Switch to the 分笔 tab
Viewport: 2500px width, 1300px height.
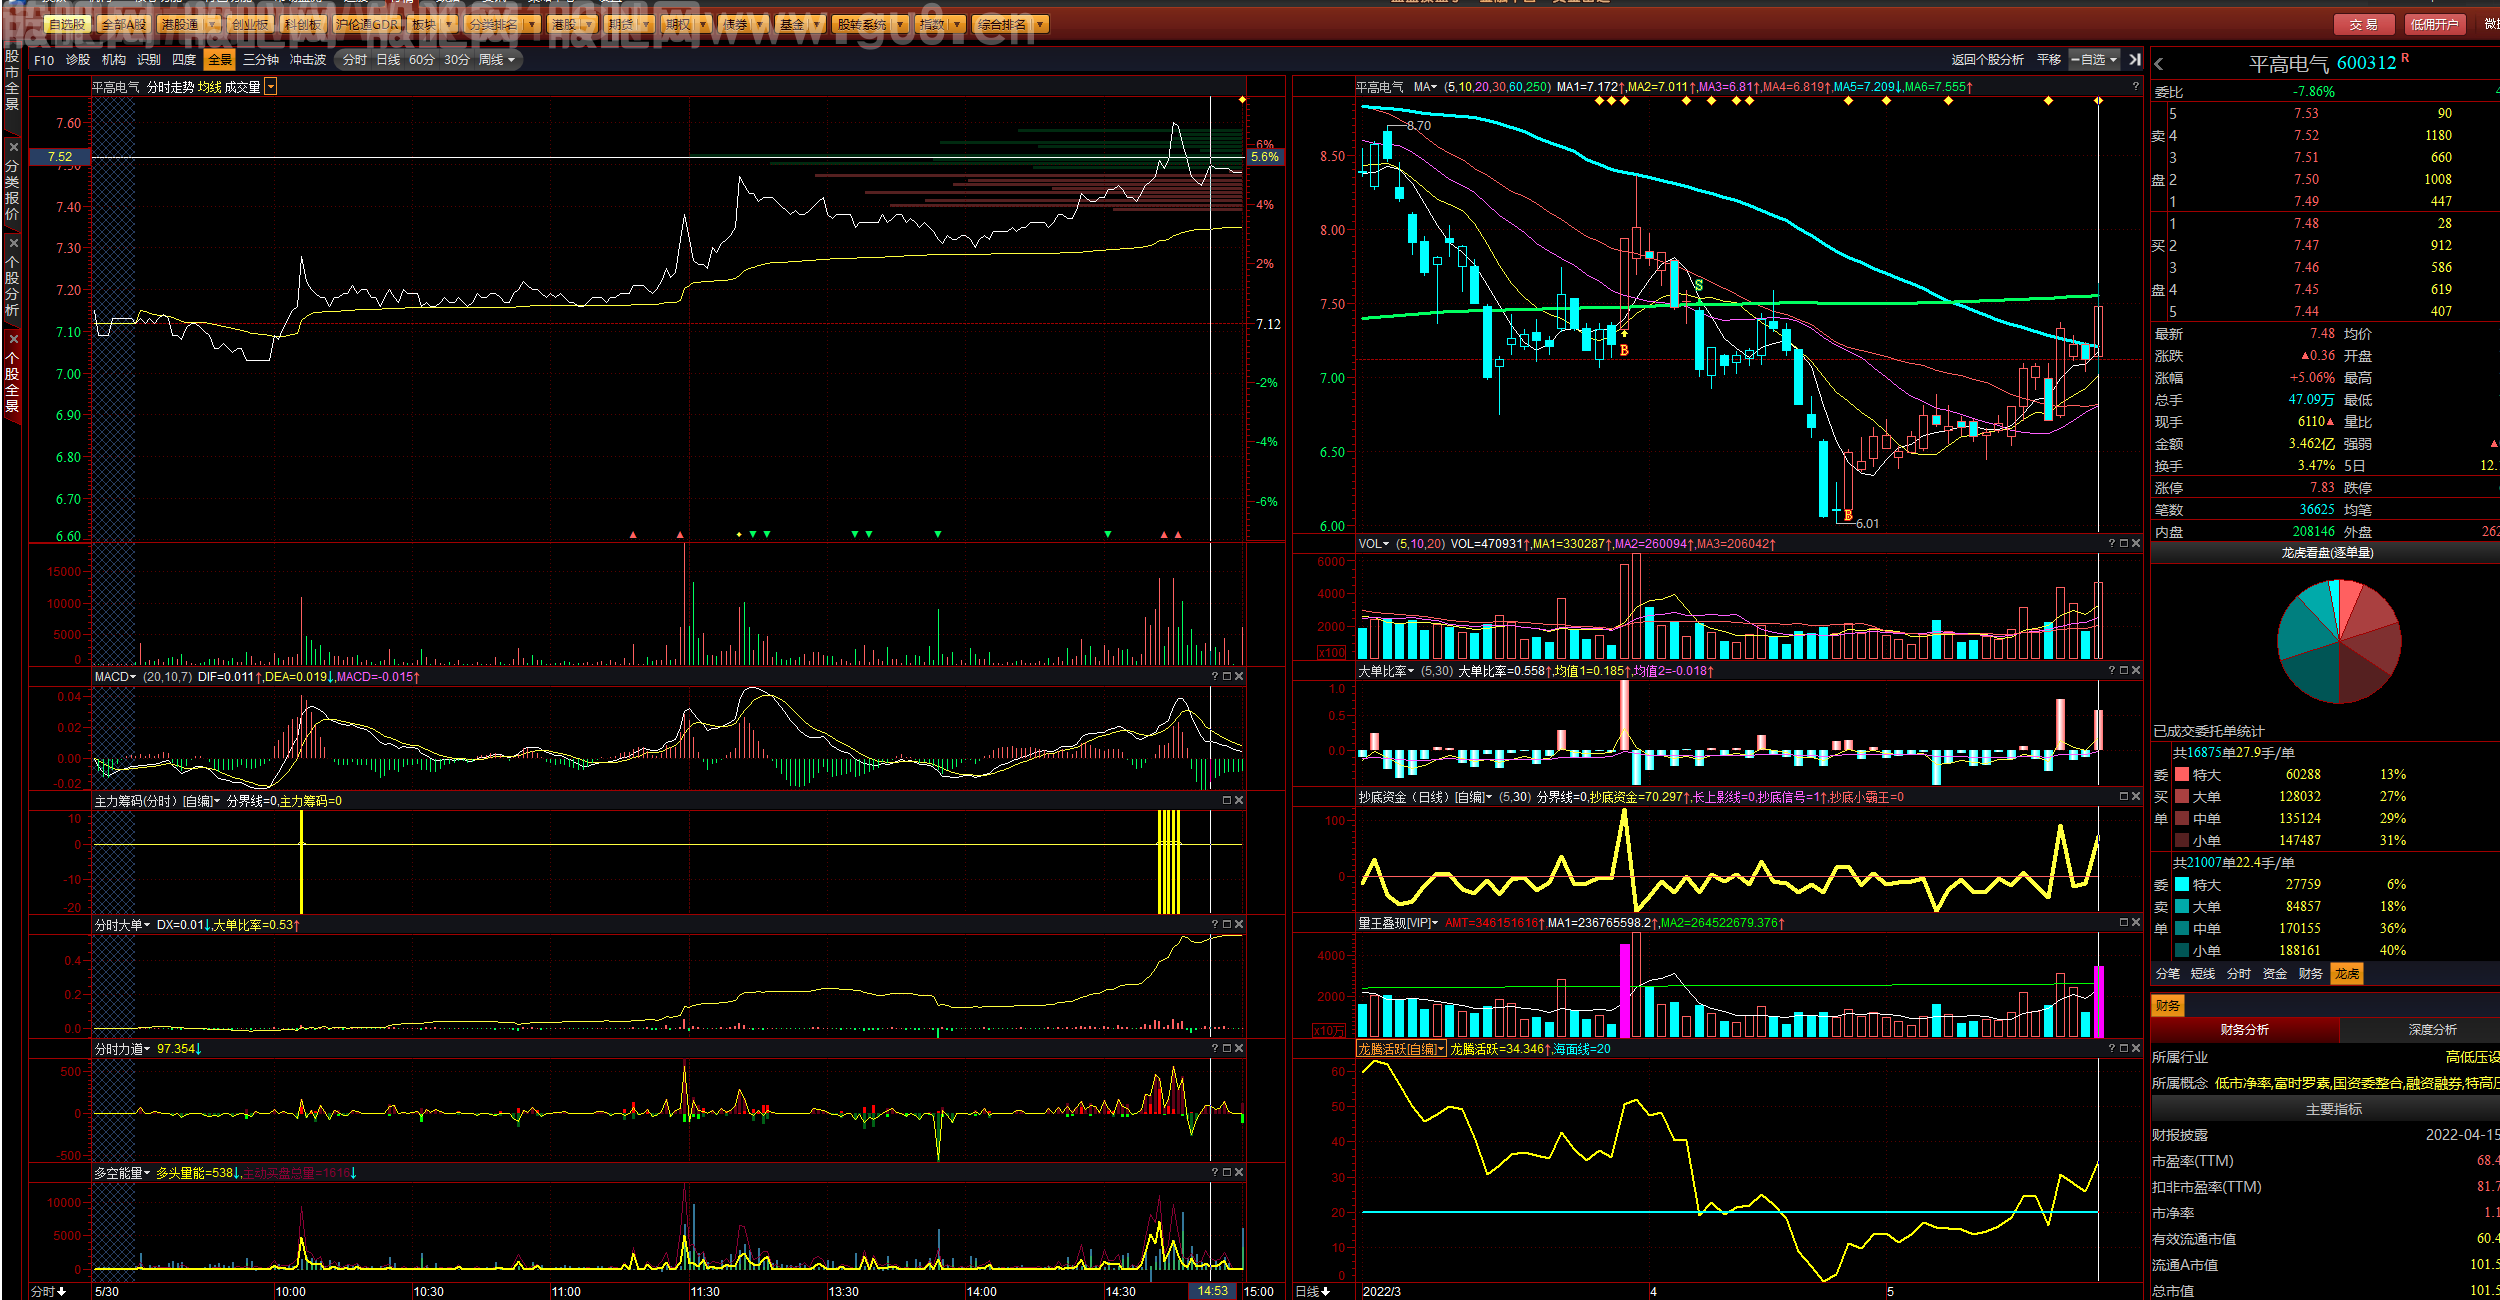click(x=2167, y=974)
